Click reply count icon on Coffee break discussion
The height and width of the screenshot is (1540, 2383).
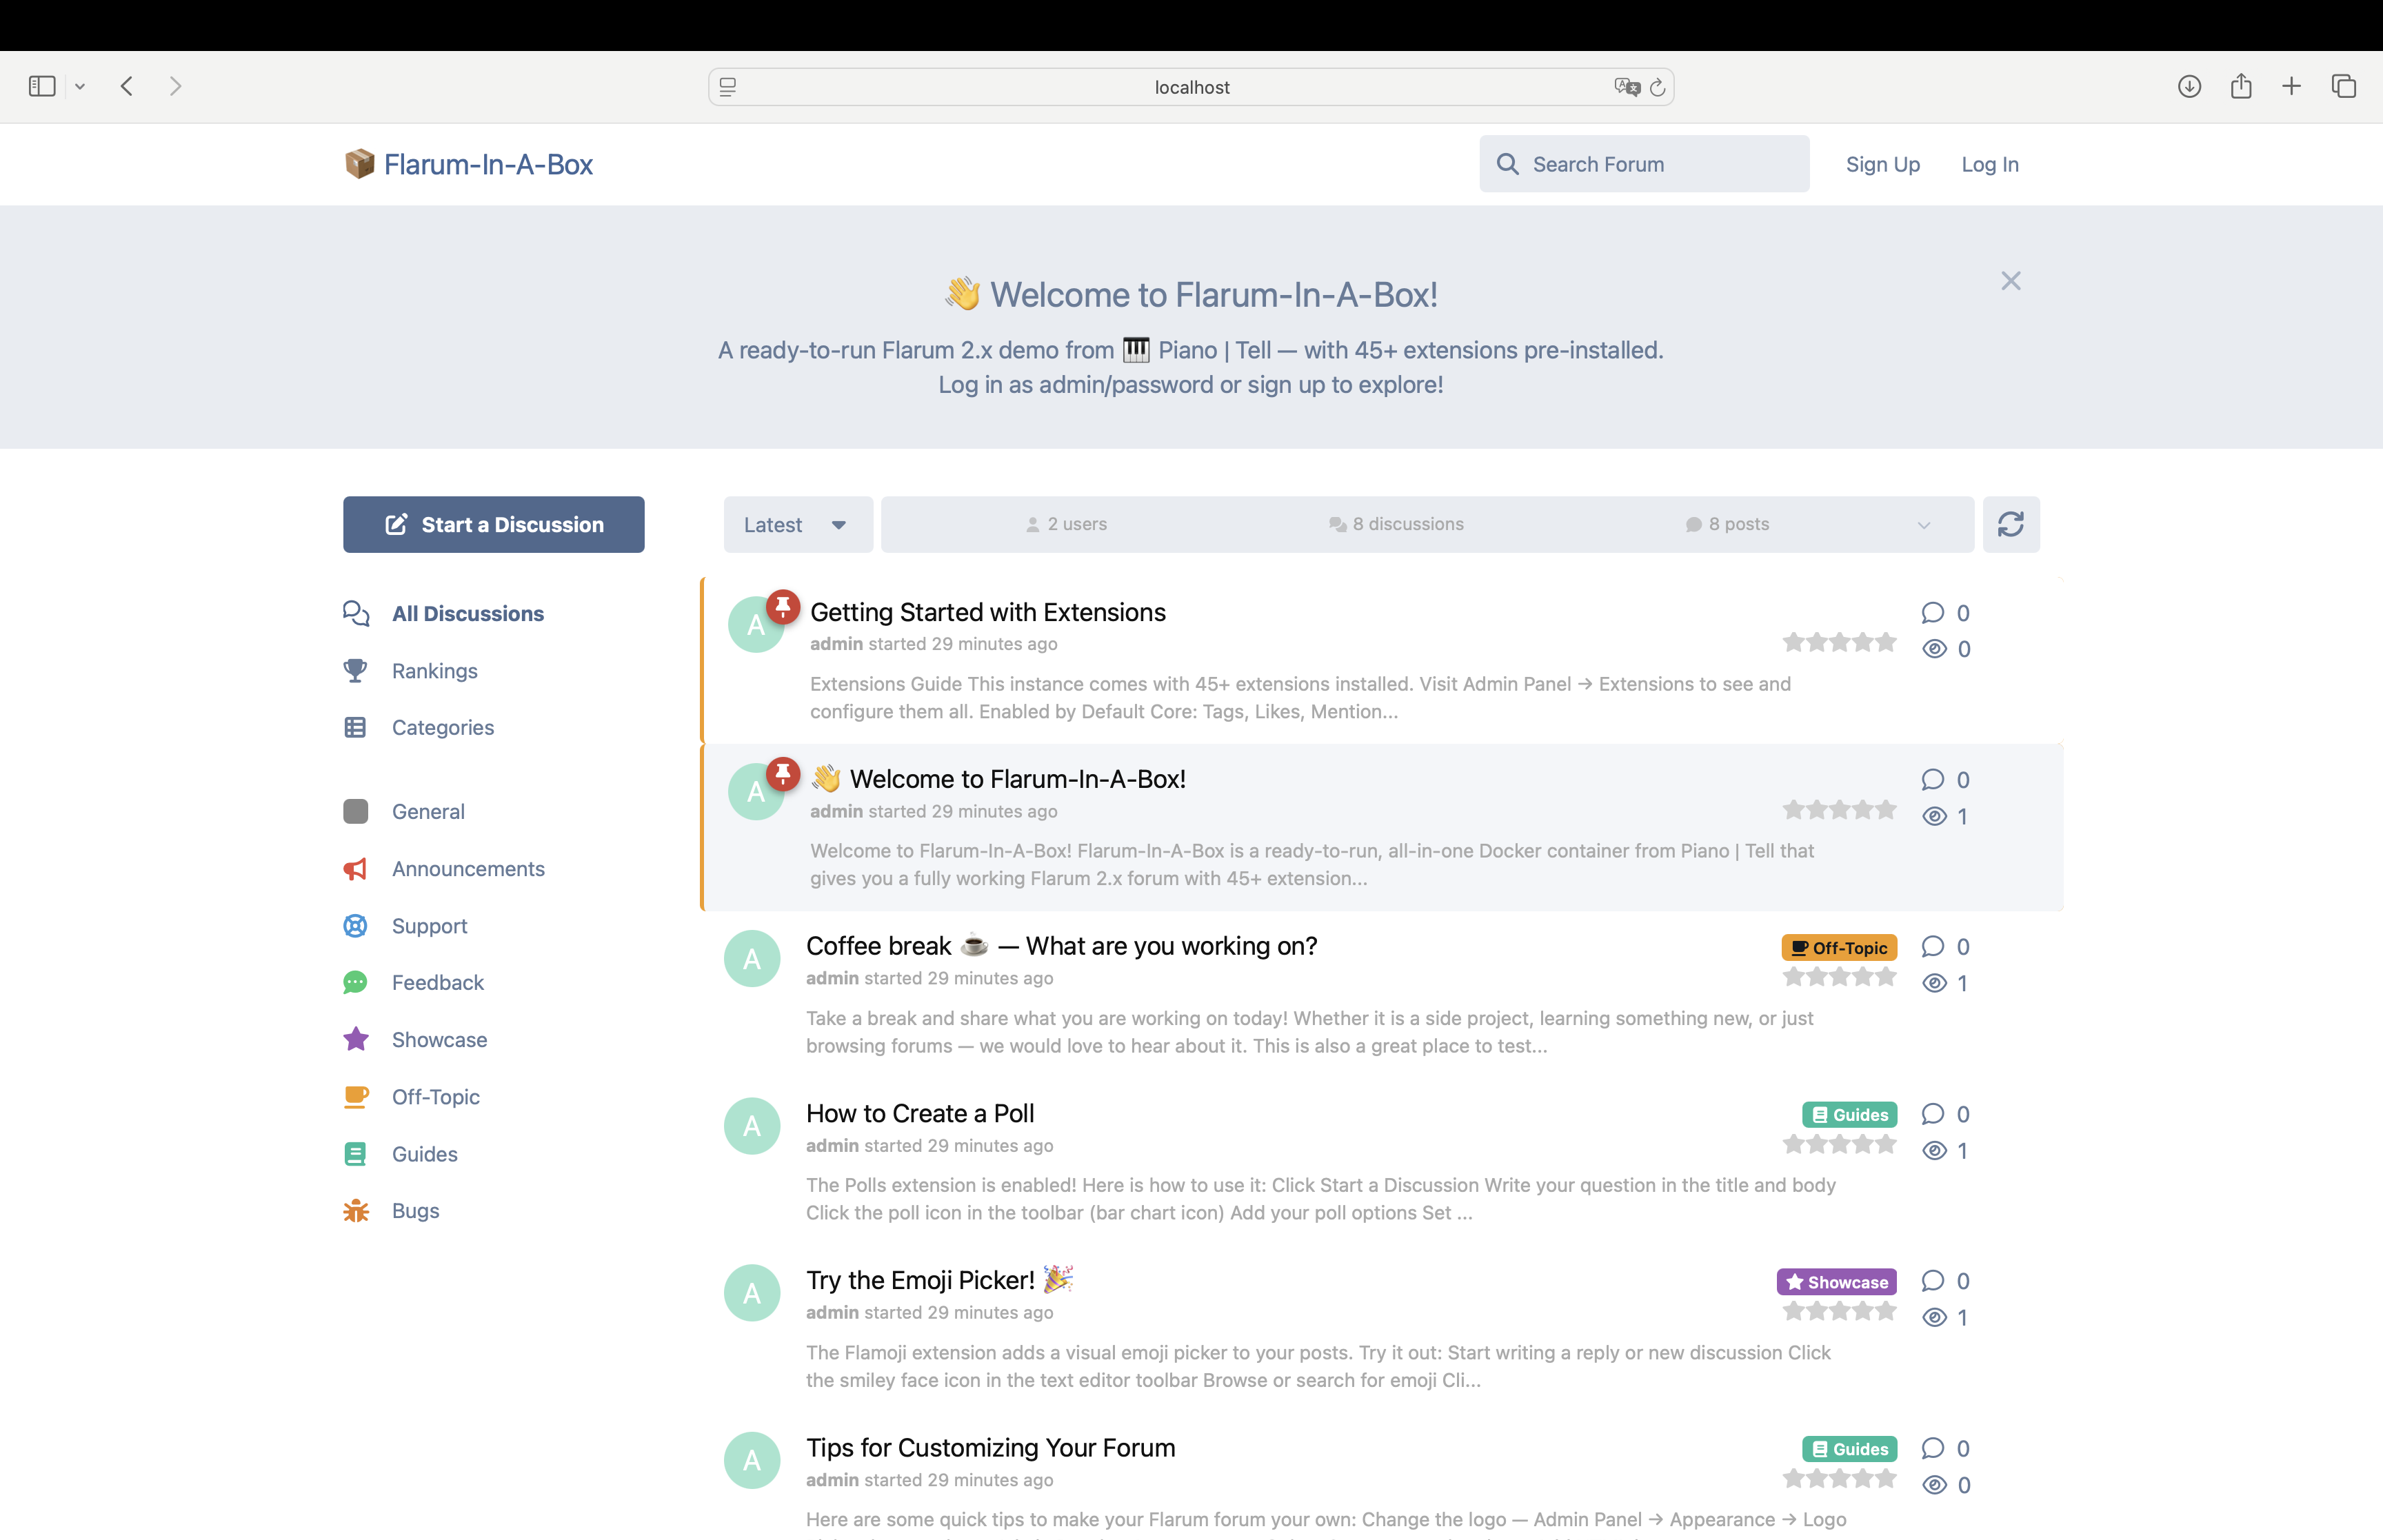[x=1932, y=946]
